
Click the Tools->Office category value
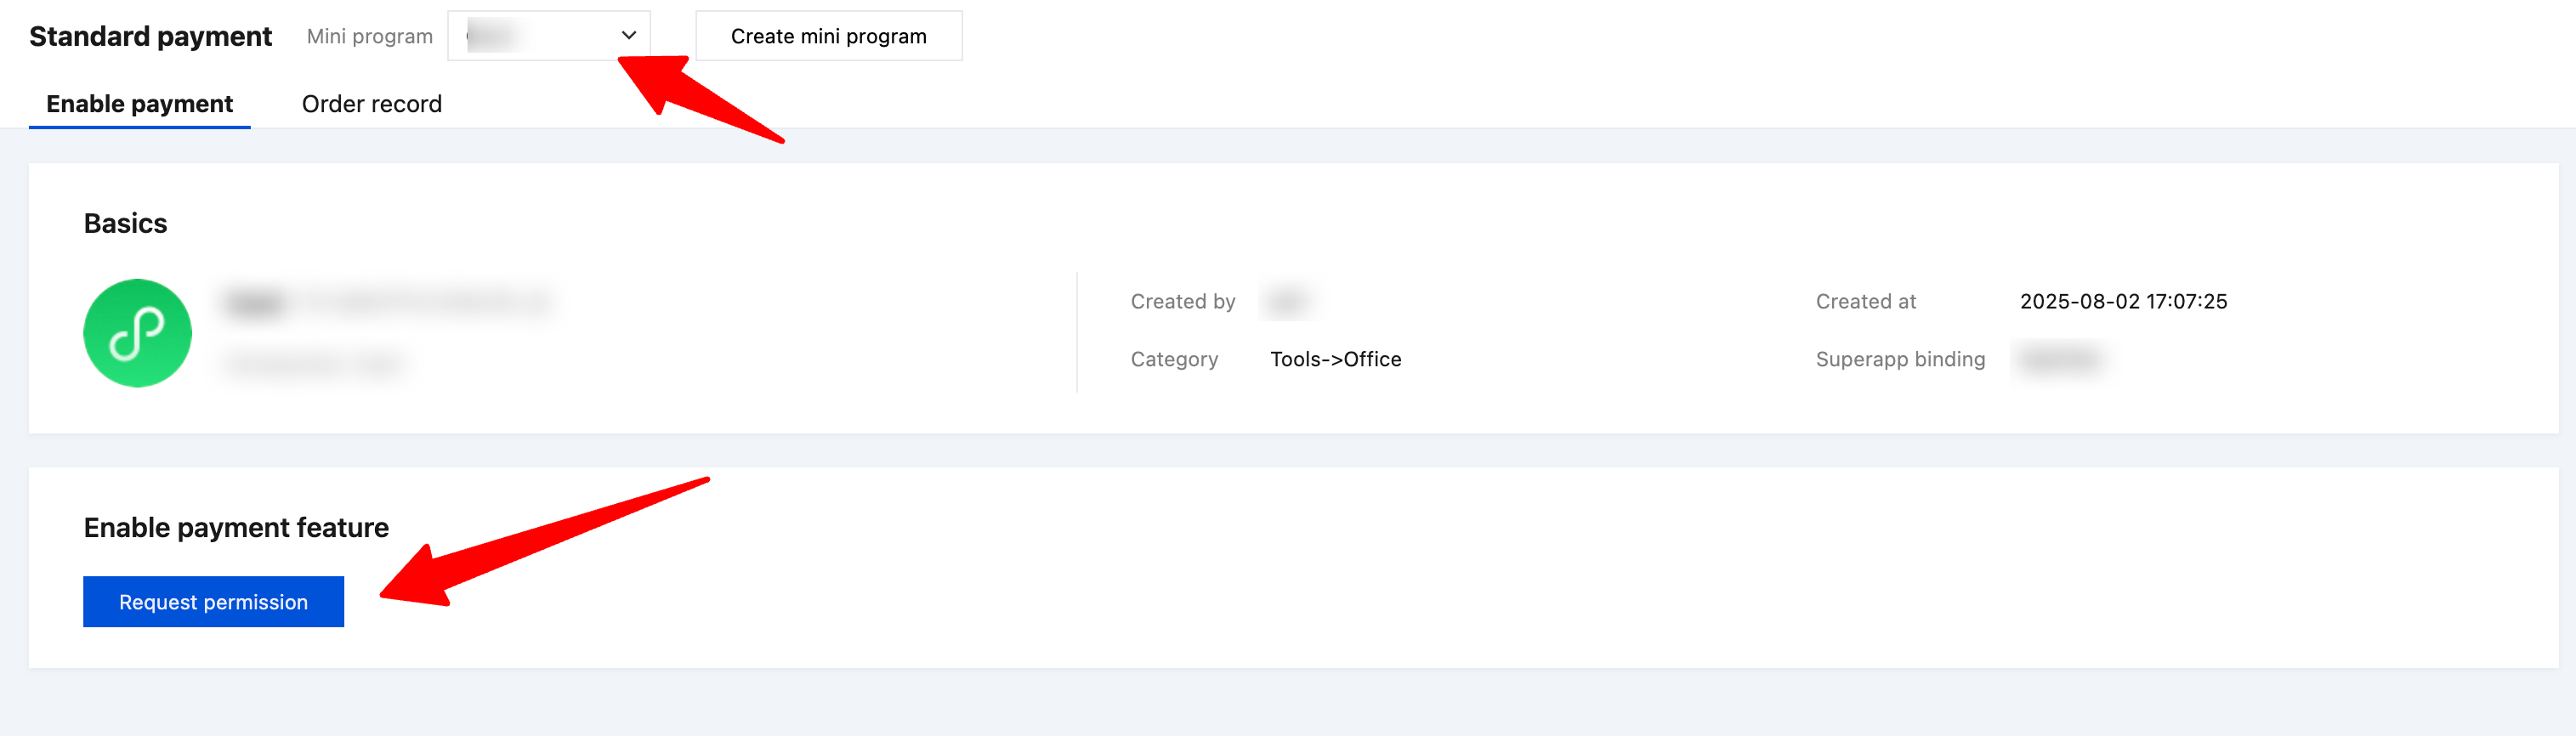point(1335,359)
